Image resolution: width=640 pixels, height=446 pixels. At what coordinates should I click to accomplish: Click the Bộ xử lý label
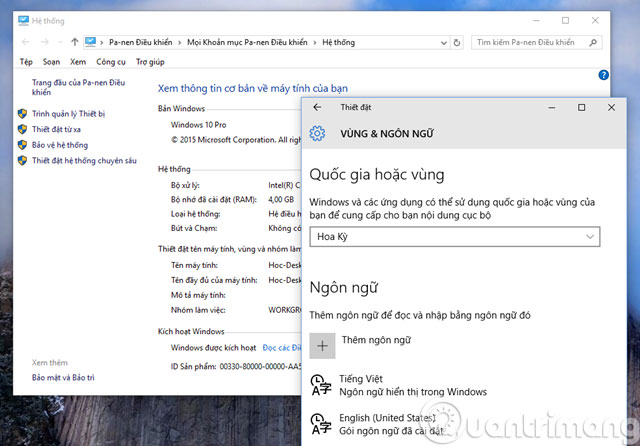pos(185,185)
